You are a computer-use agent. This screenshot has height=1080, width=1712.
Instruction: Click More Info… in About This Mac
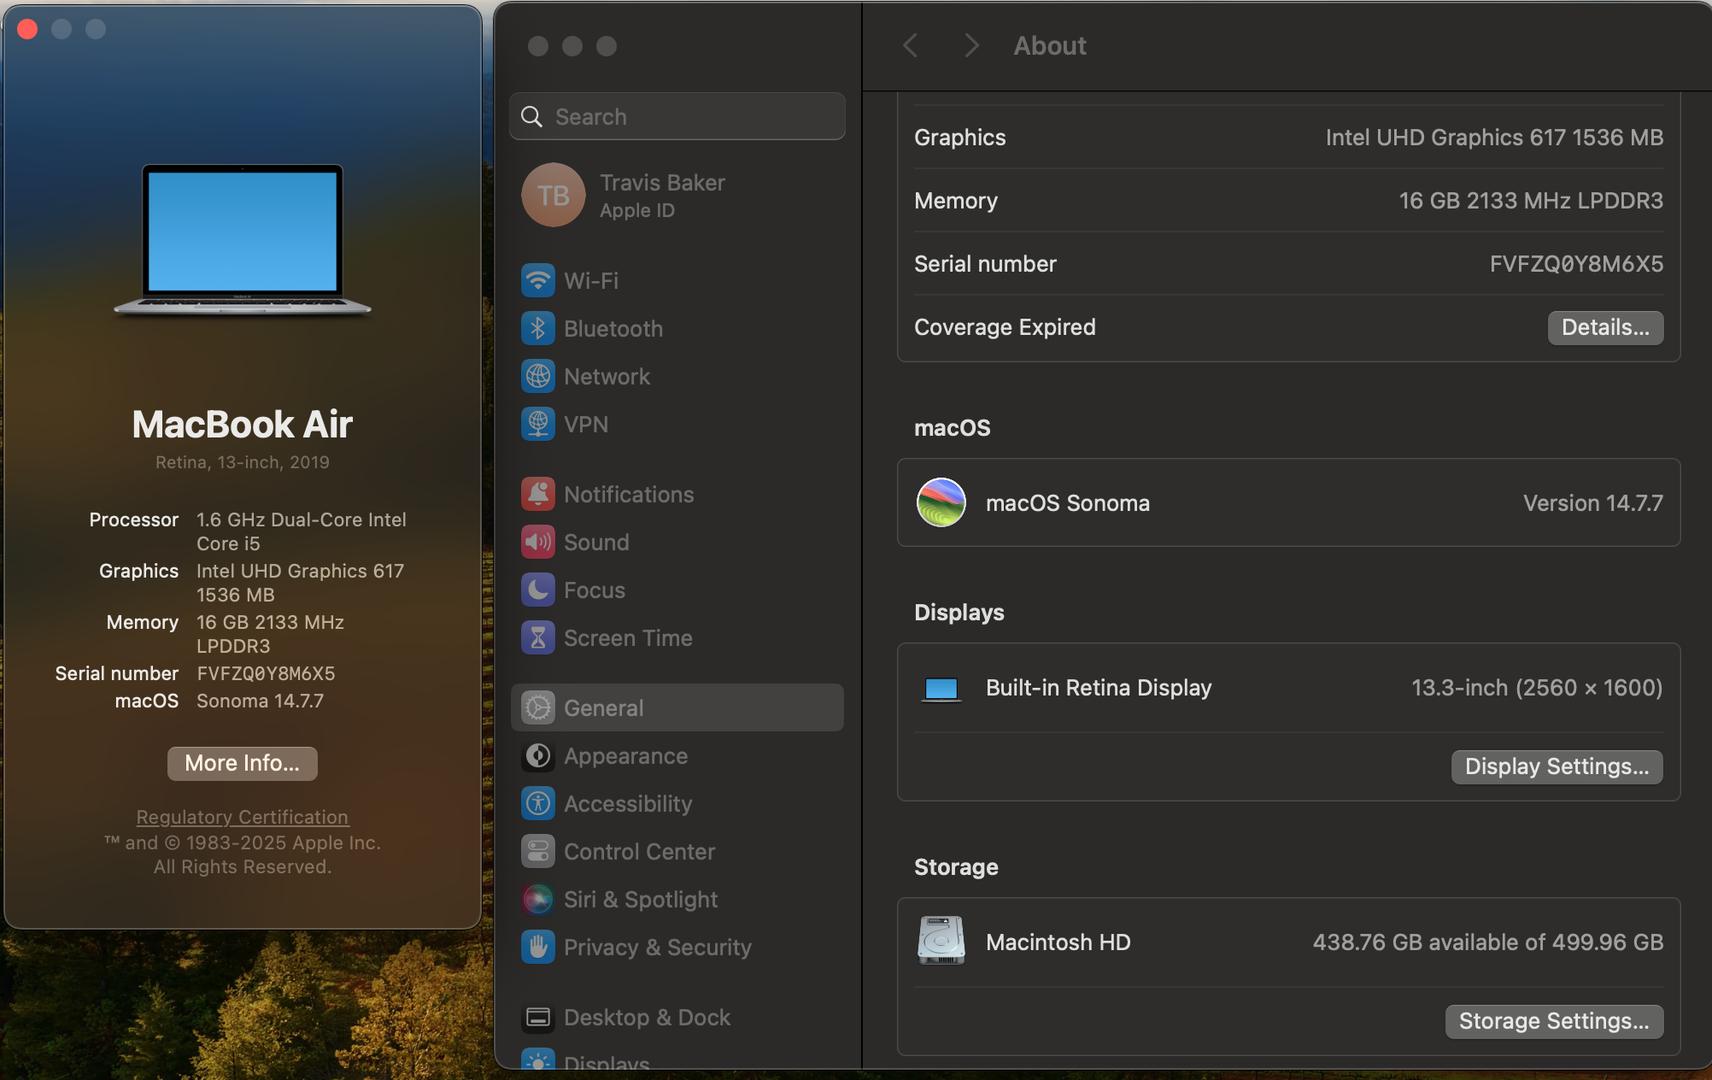pos(242,764)
